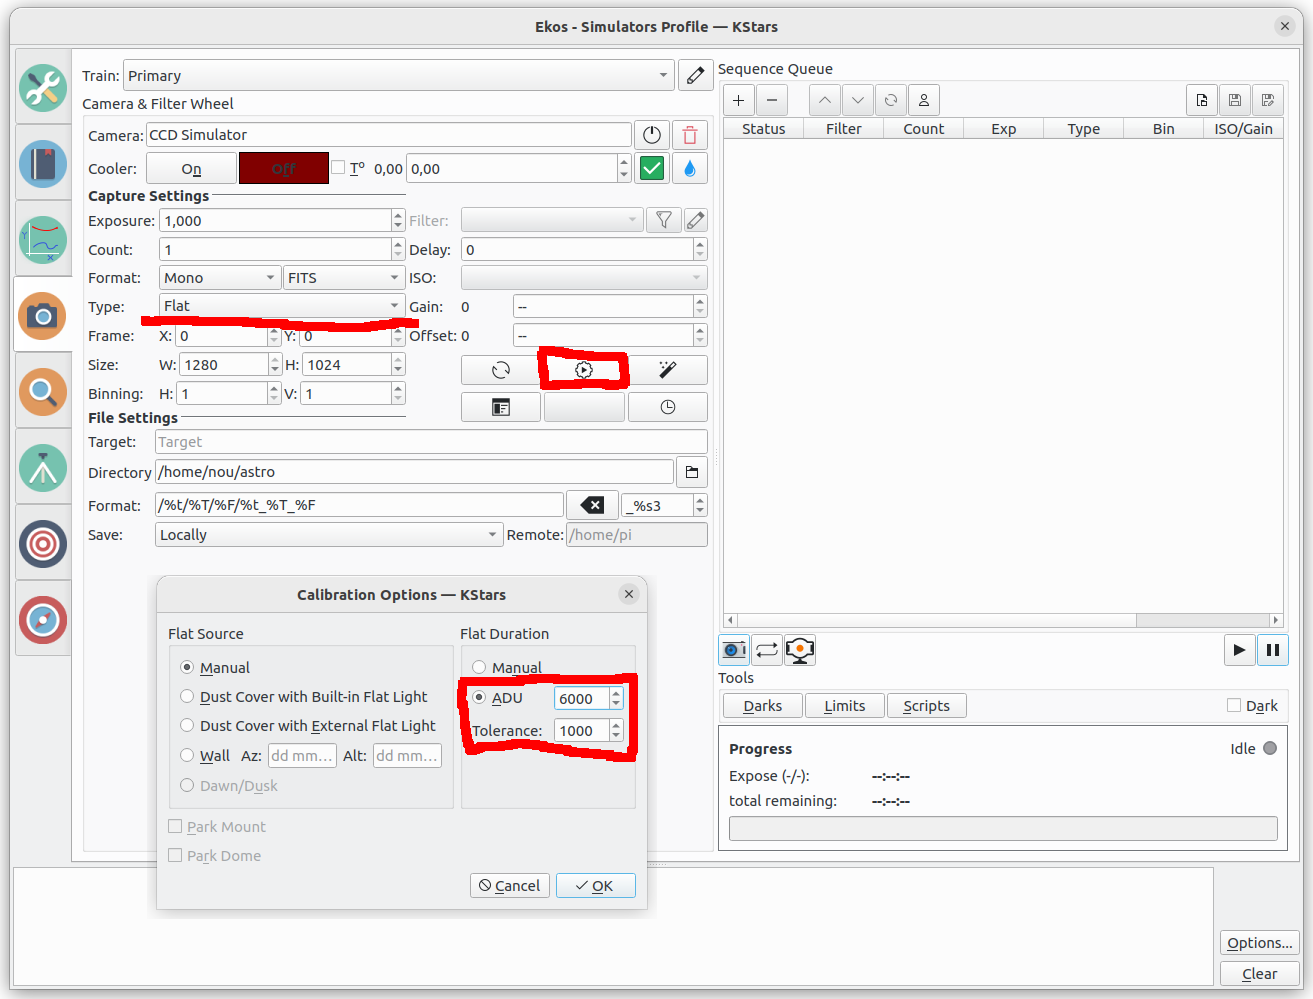
Task: Open the FITS encoding dropdown
Action: point(343,278)
